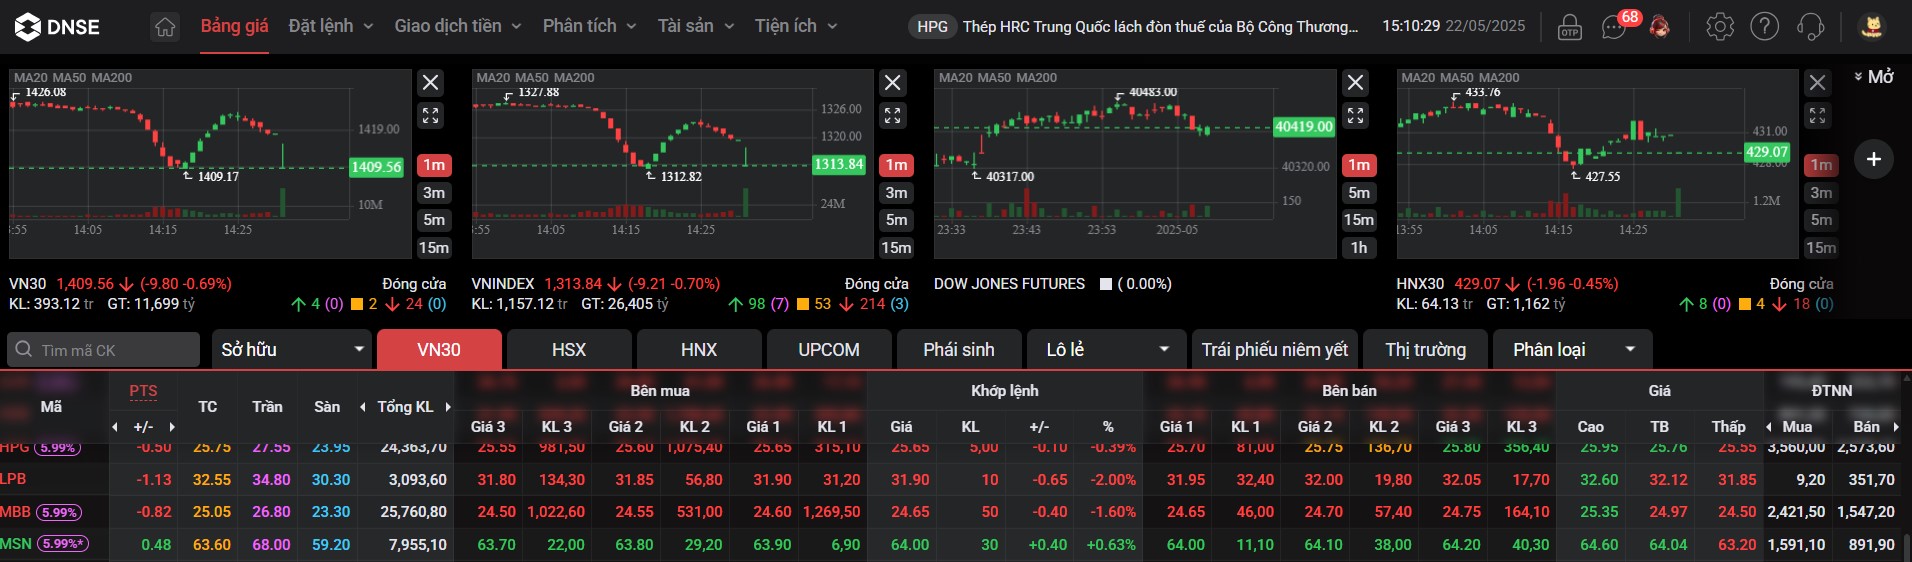Open the help question mark icon

(x=1765, y=27)
